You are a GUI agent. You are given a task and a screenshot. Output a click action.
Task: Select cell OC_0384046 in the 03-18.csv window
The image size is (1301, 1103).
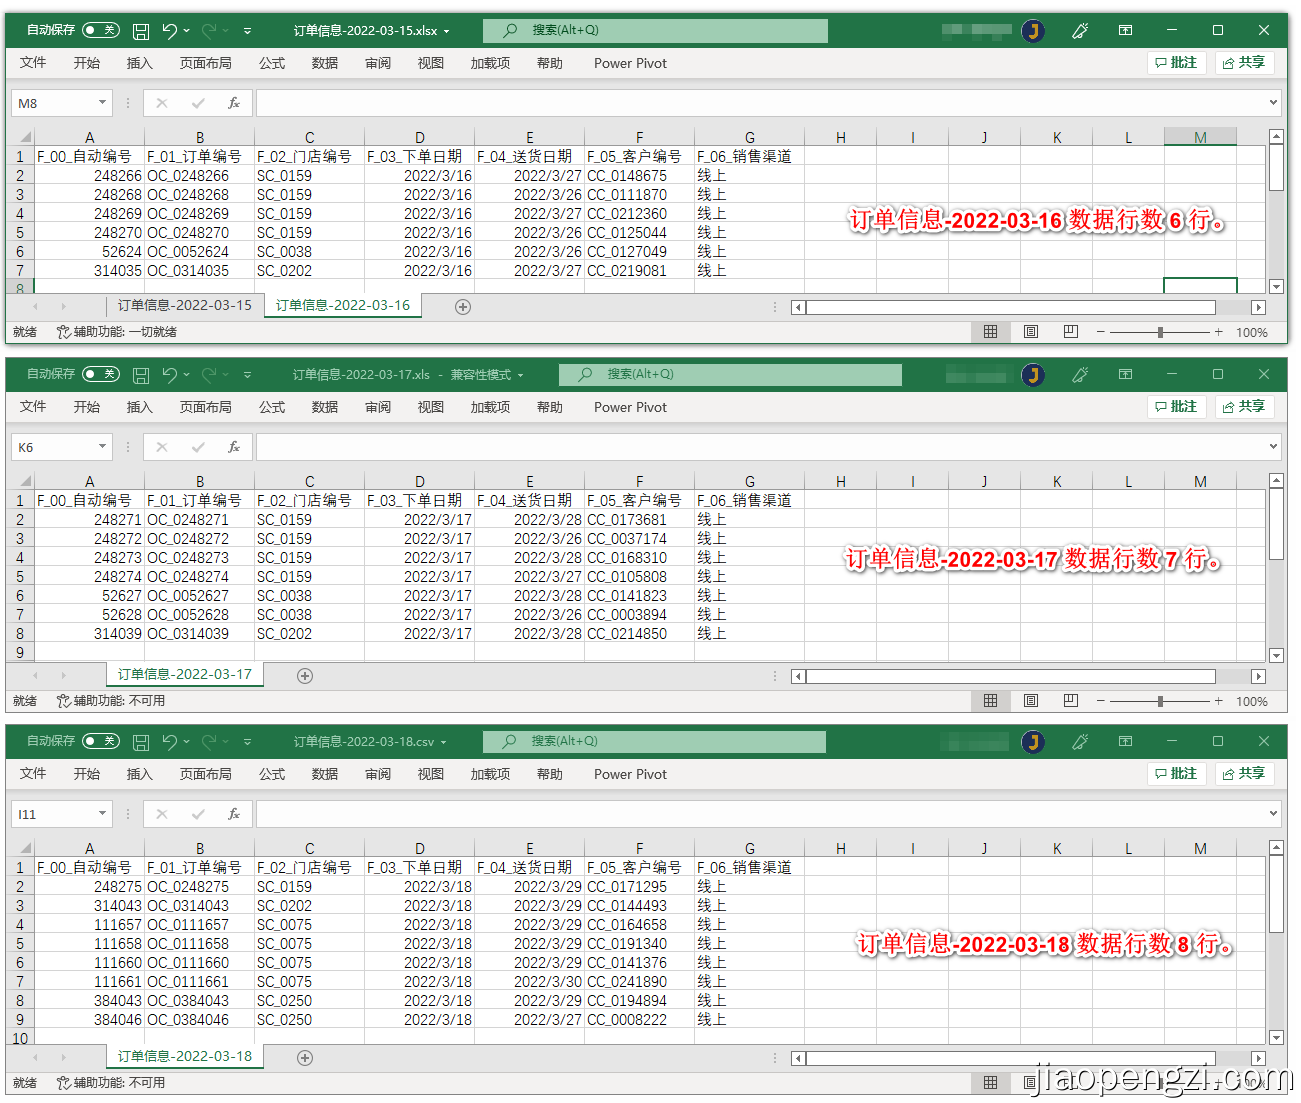(199, 1020)
